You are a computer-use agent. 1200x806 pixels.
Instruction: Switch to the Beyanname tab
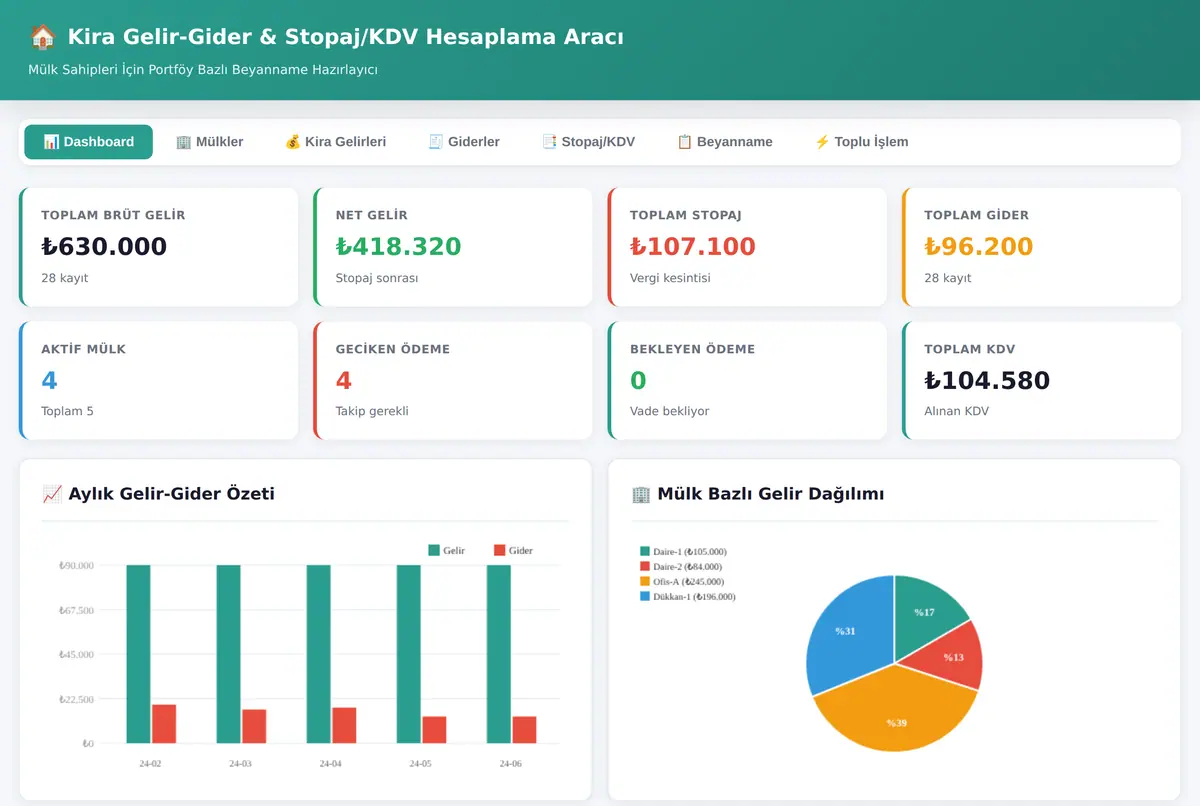[x=724, y=142]
